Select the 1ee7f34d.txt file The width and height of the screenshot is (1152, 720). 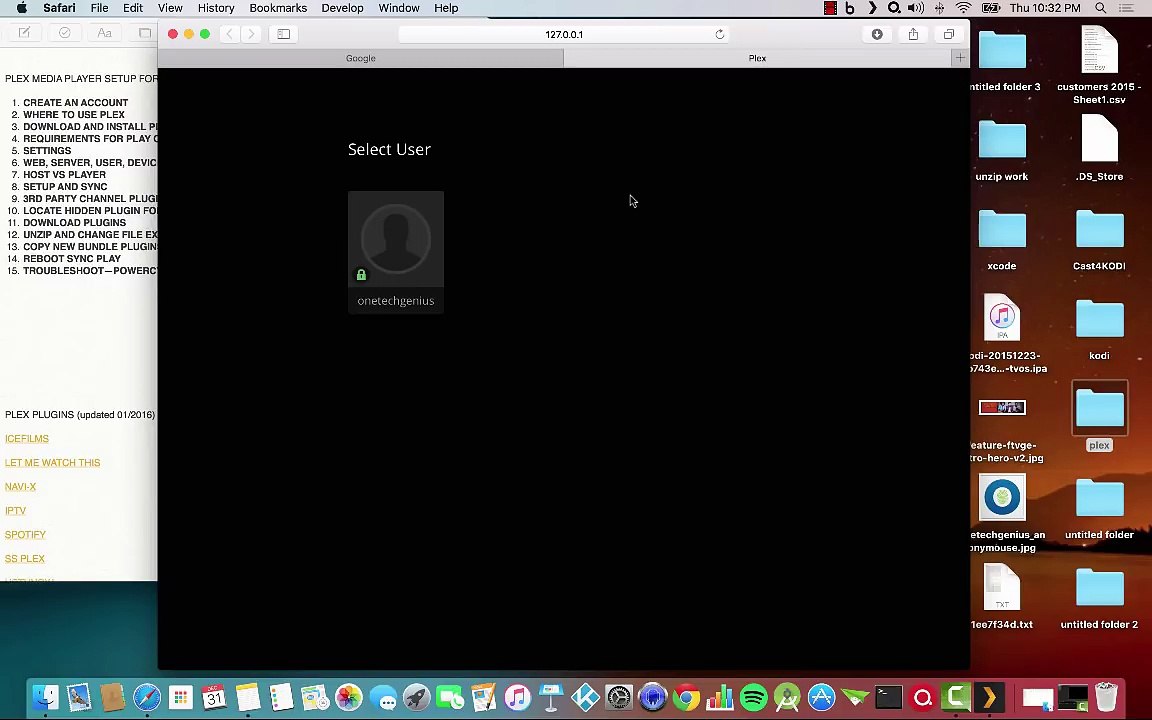click(x=1002, y=586)
